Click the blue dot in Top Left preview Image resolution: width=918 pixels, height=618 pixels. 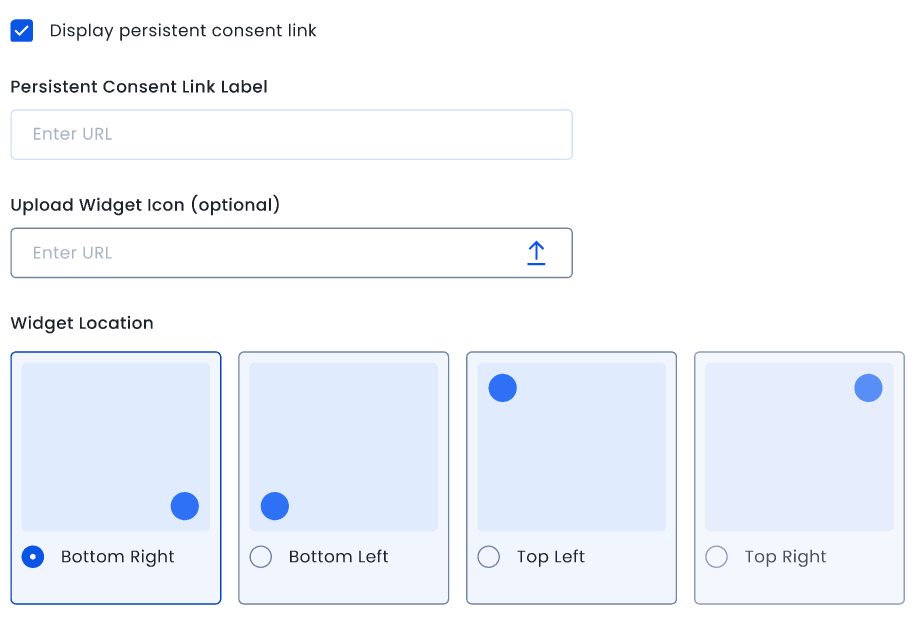pyautogui.click(x=502, y=388)
